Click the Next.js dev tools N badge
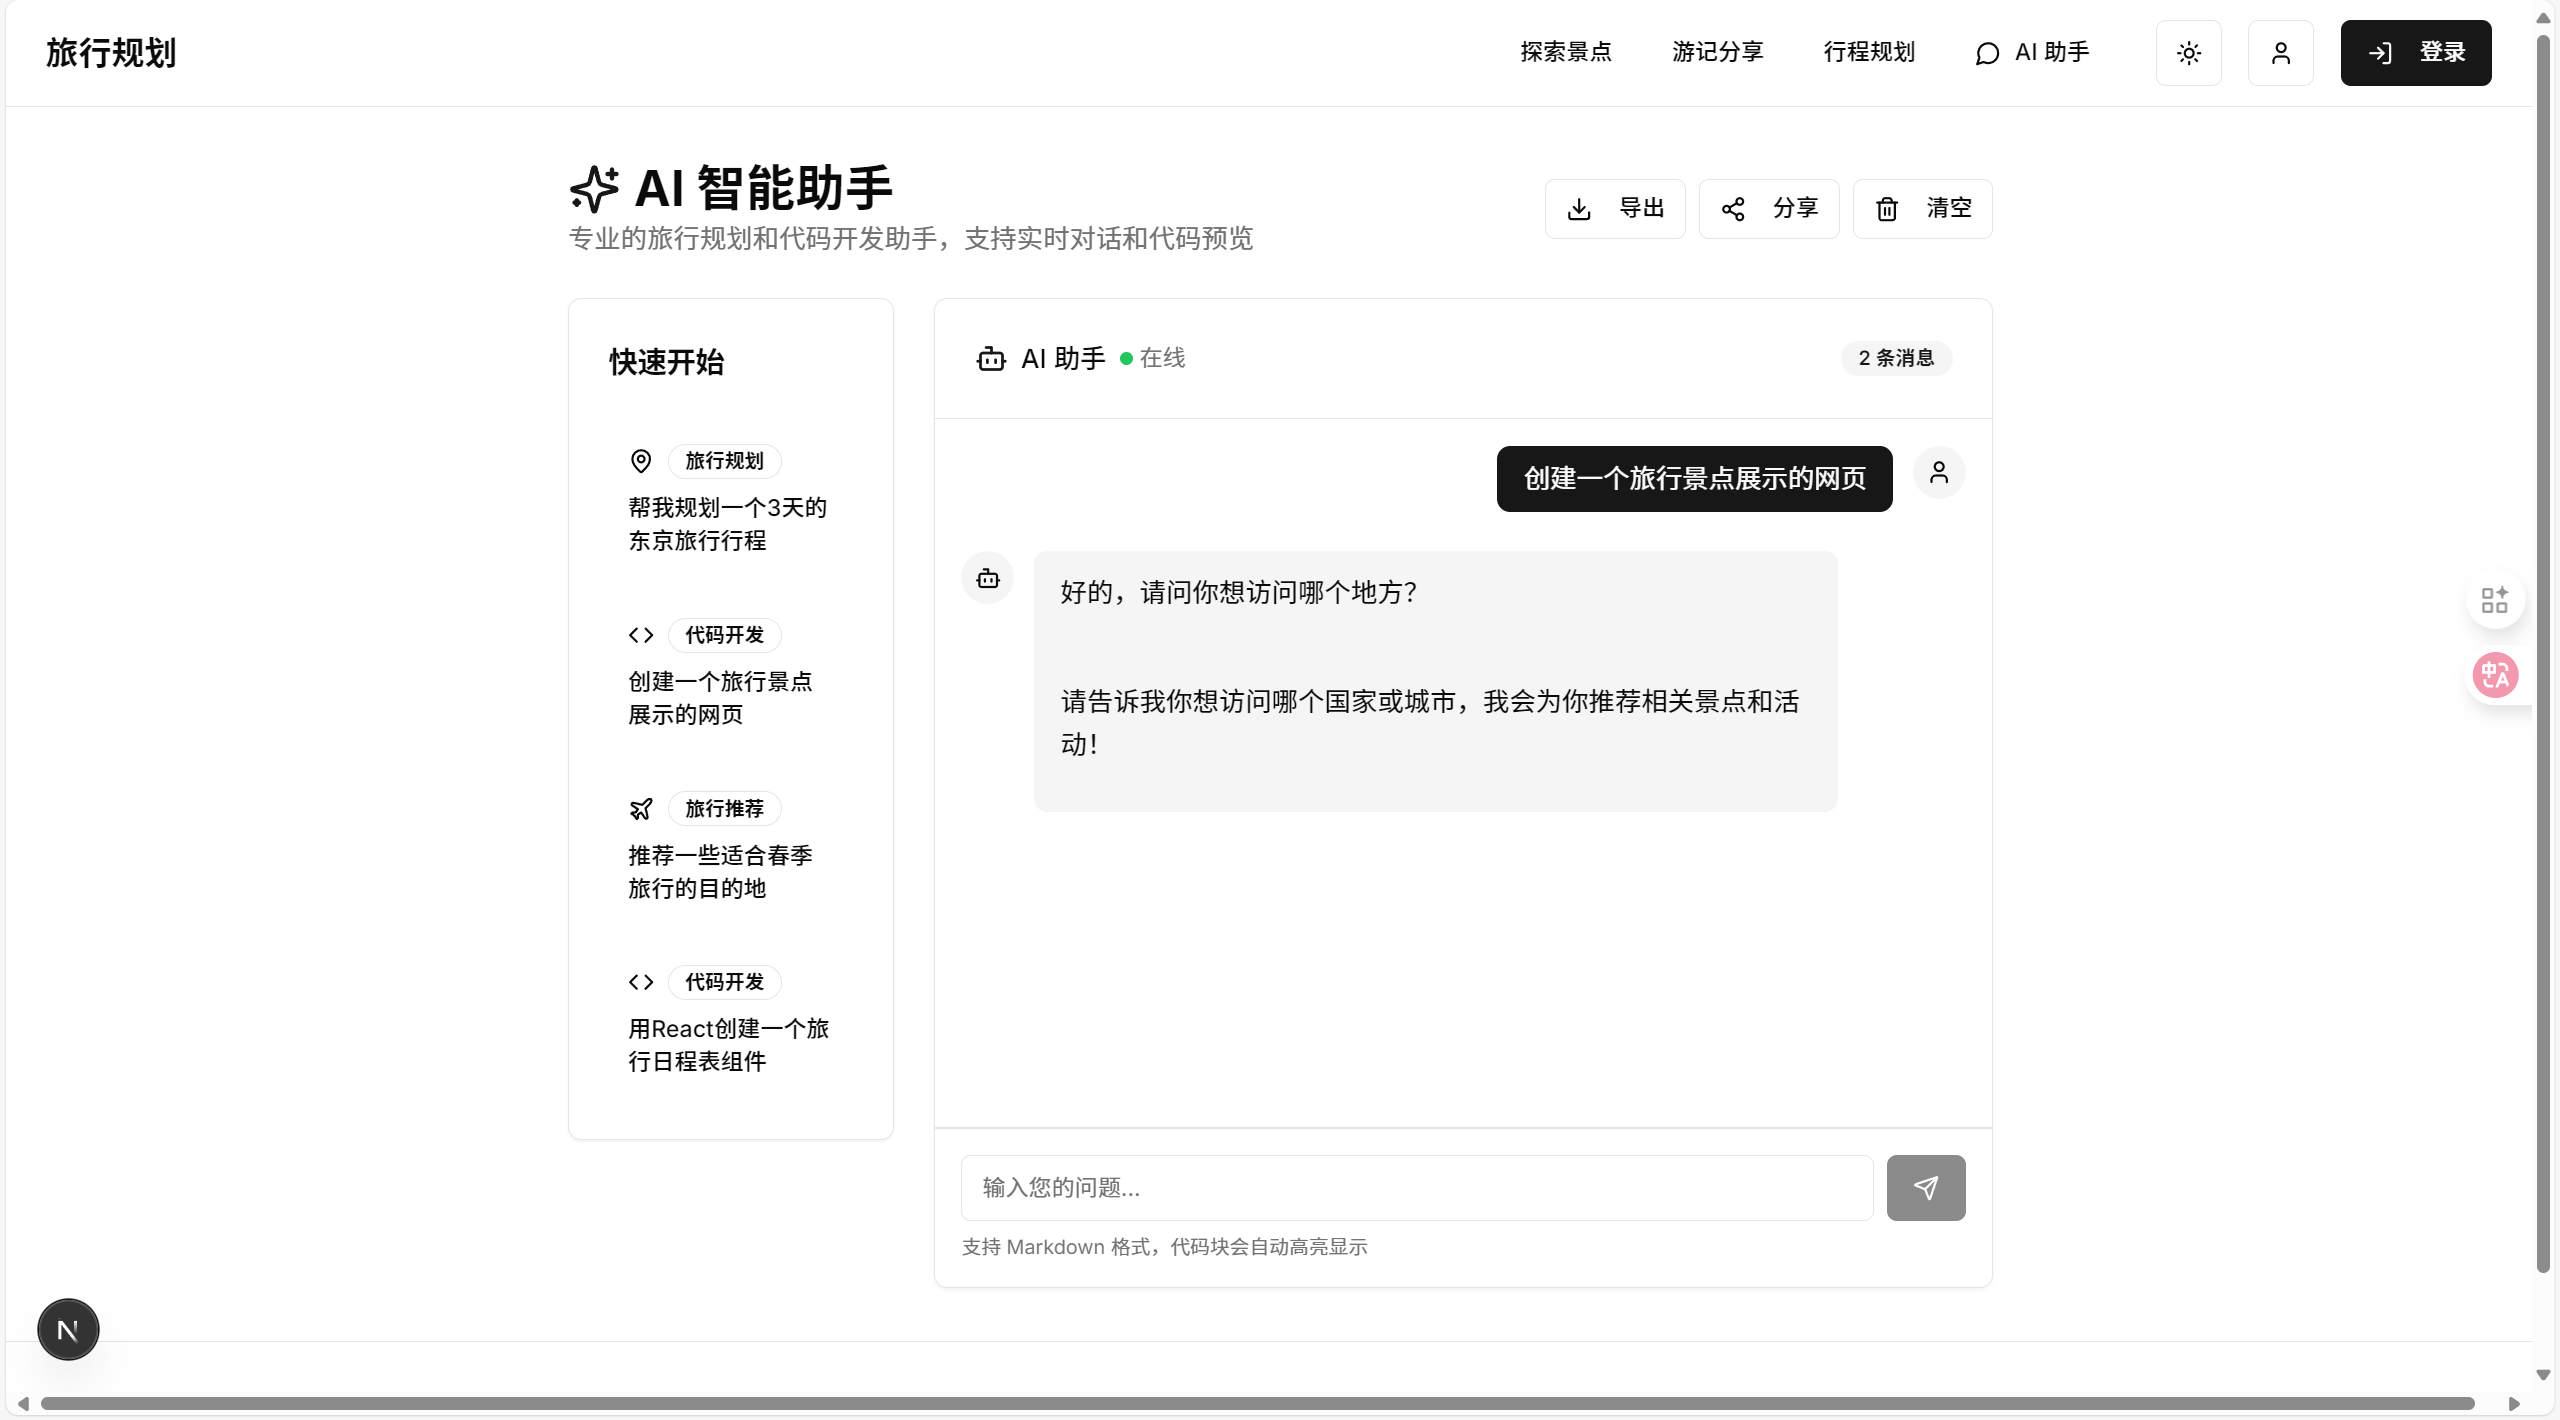Screen dimensions: 2560x1420 point(68,1329)
